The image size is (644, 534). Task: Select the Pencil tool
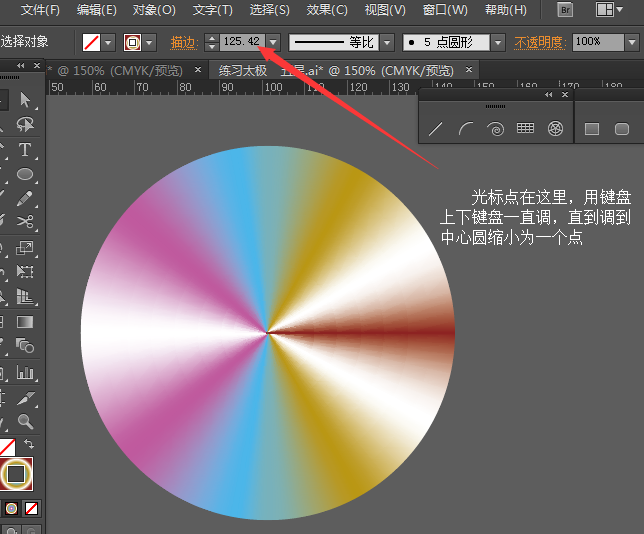25,198
